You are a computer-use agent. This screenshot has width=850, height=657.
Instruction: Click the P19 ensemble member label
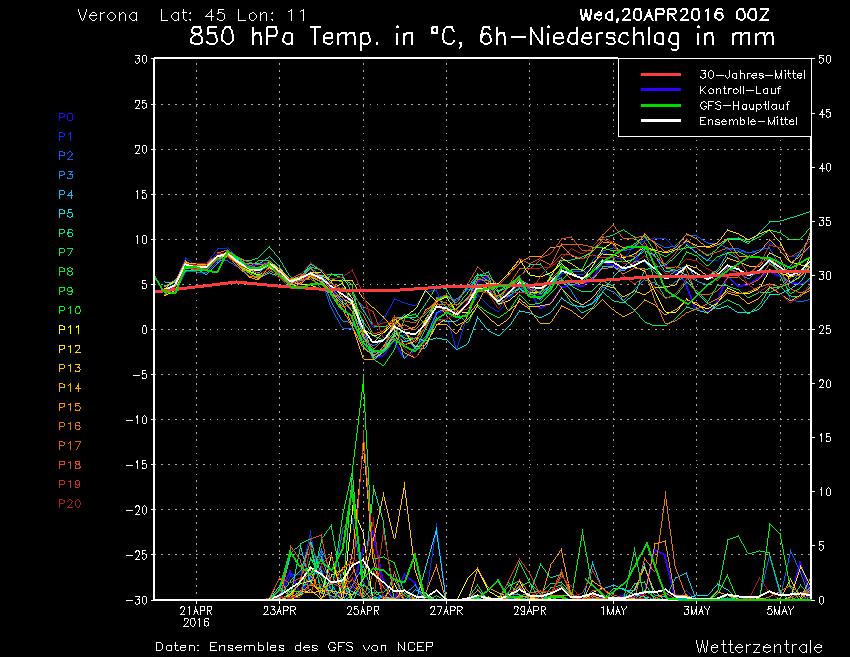(69, 484)
